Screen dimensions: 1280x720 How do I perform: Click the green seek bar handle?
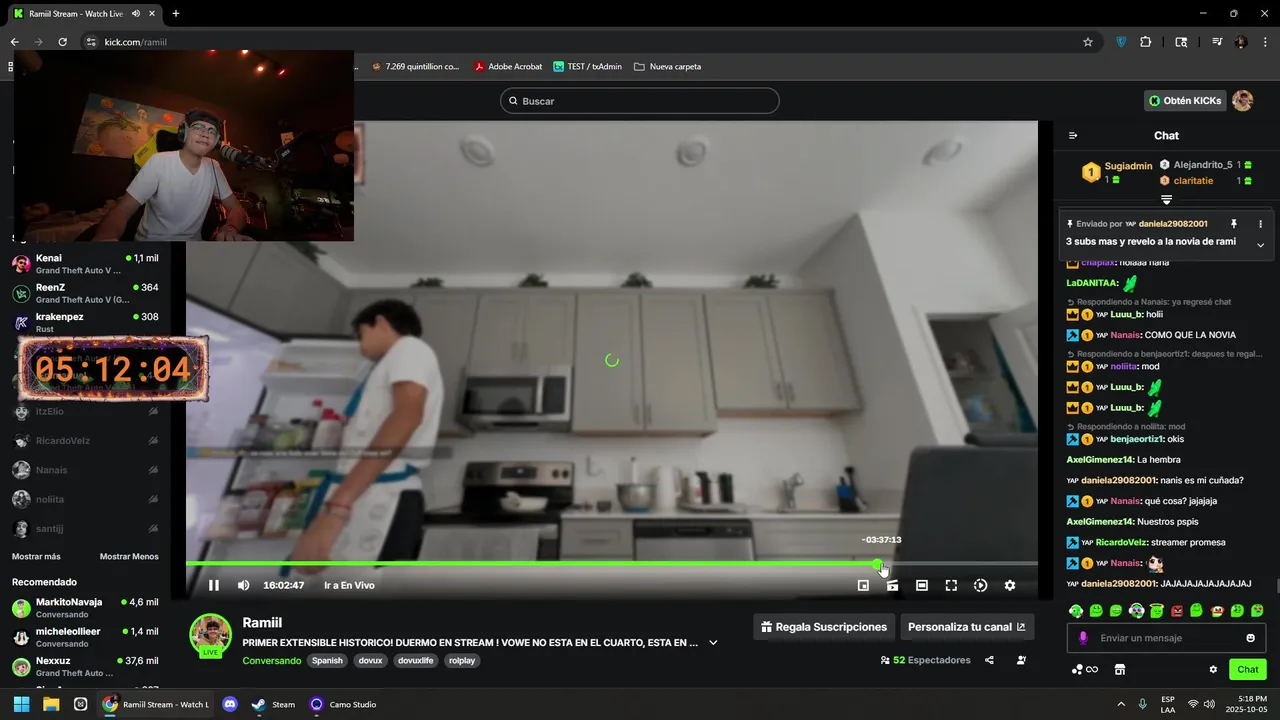pyautogui.click(x=877, y=564)
